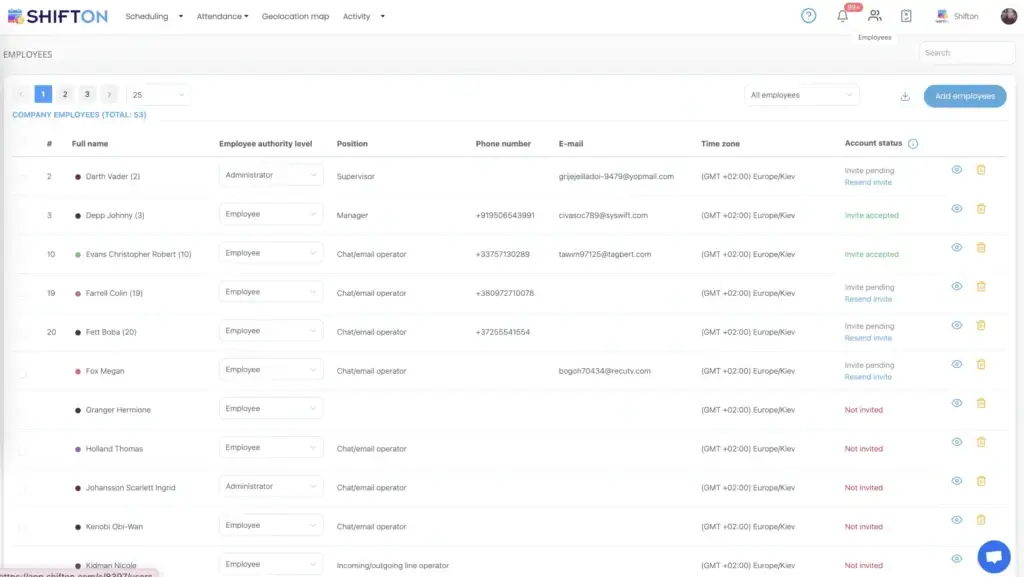The width and height of the screenshot is (1024, 577).
Task: Open the chat support bubble icon
Action: pos(993,556)
